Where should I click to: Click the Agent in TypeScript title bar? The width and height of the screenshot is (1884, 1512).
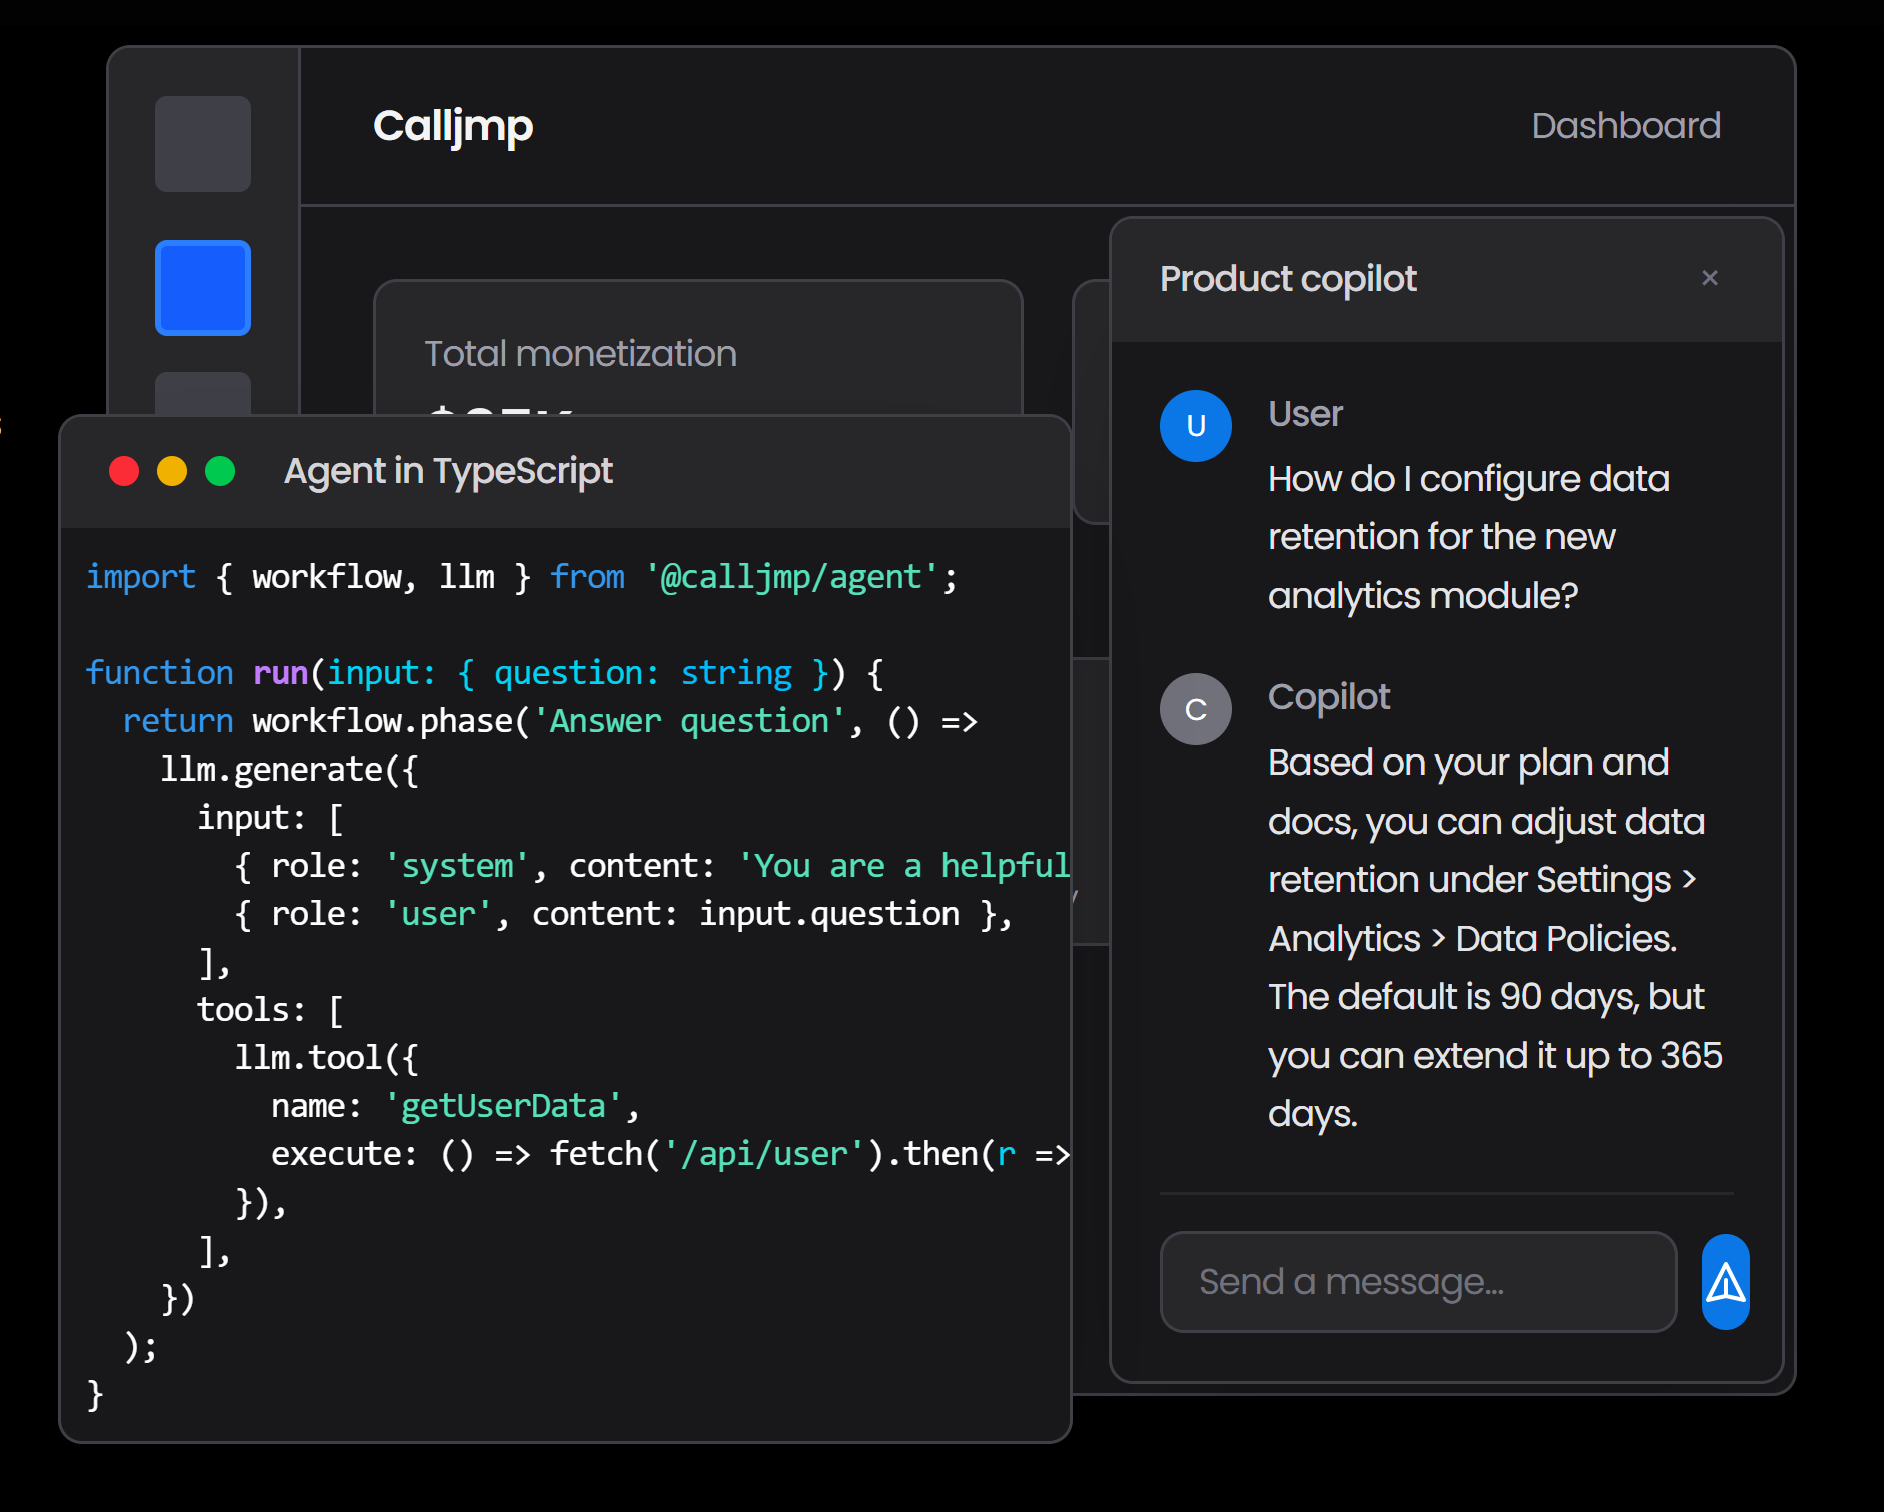[447, 470]
